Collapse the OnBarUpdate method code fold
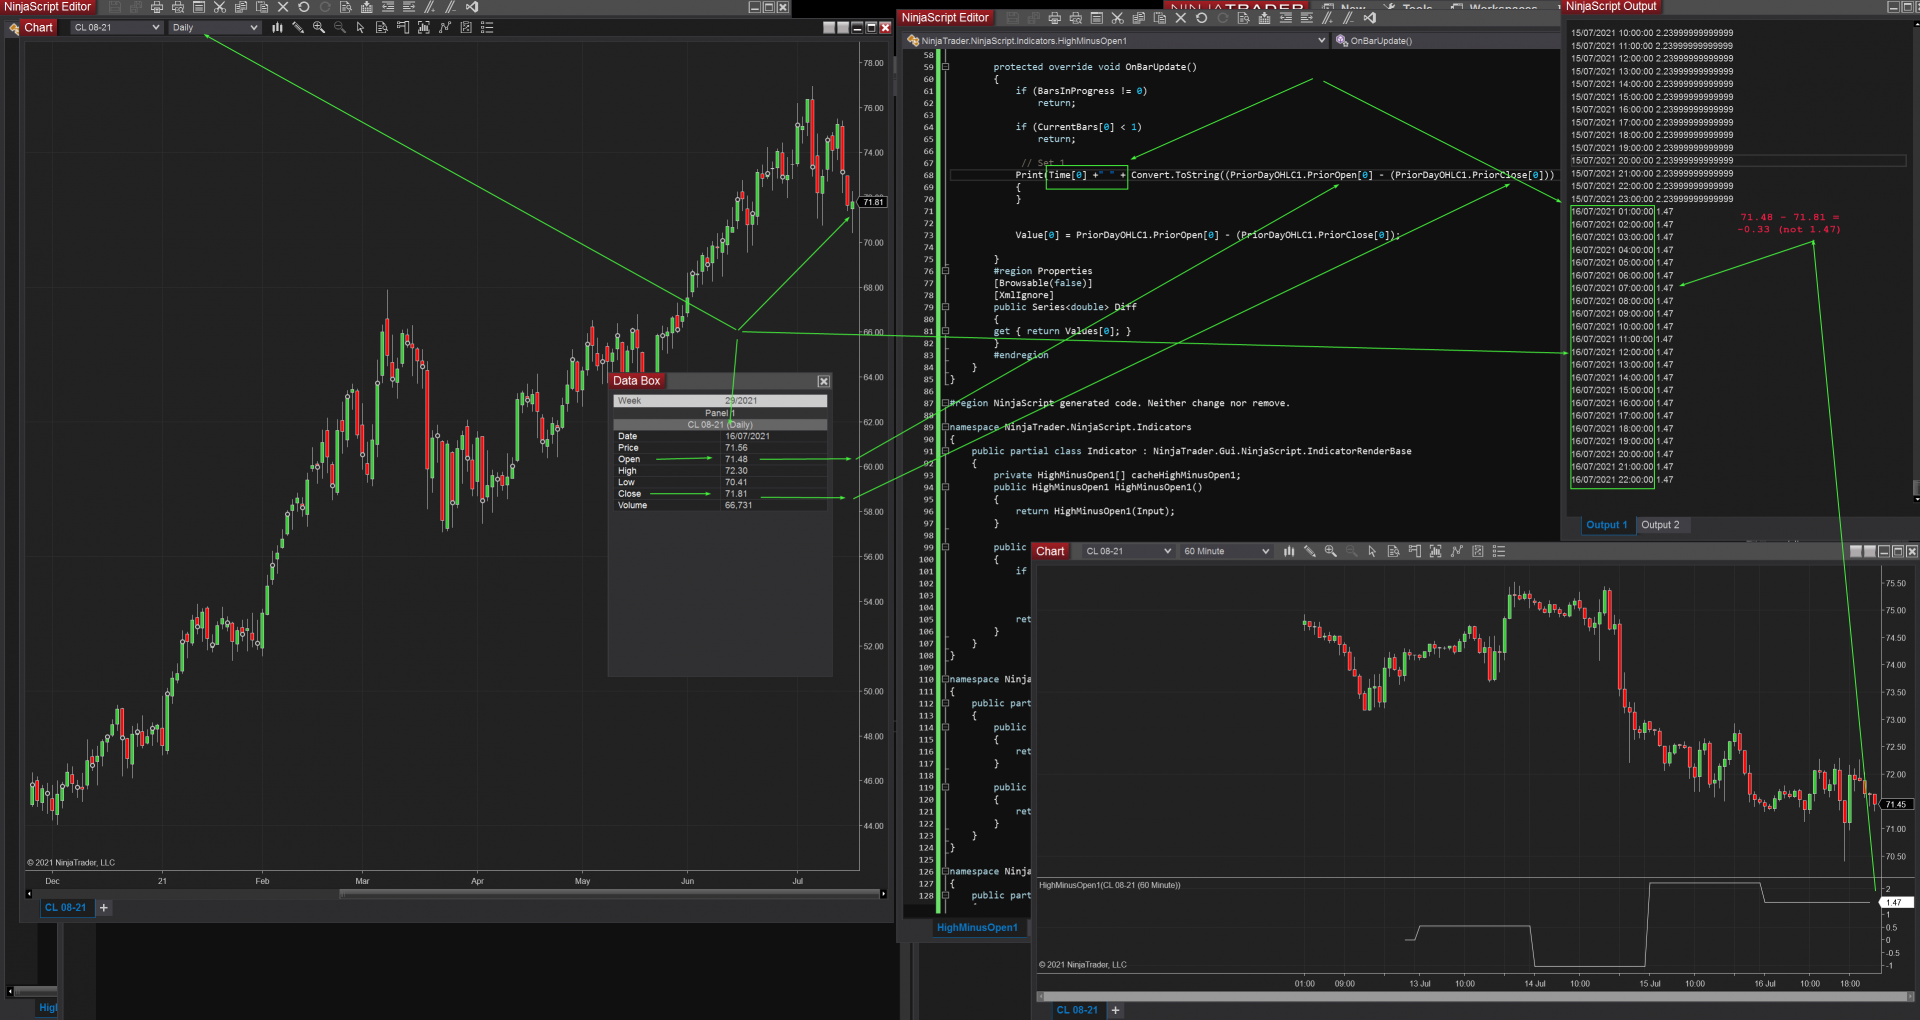1920x1020 pixels. [945, 67]
